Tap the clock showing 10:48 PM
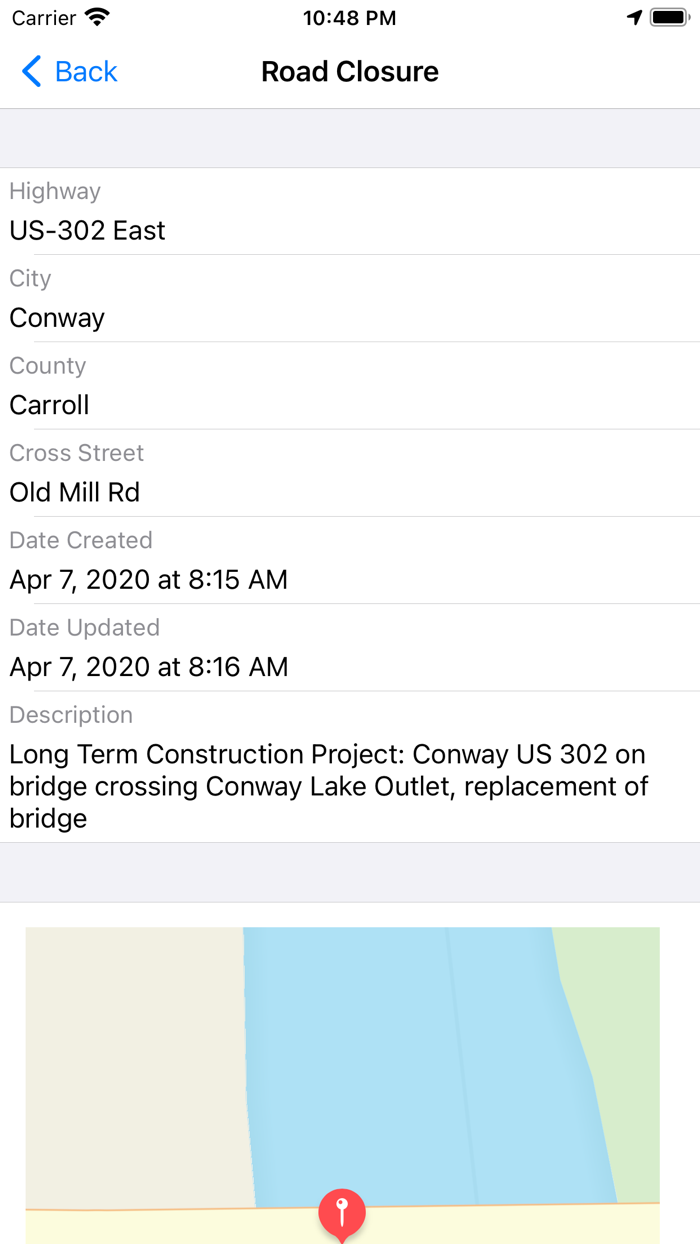Screen dimensions: 700x1244 click(x=349, y=17)
